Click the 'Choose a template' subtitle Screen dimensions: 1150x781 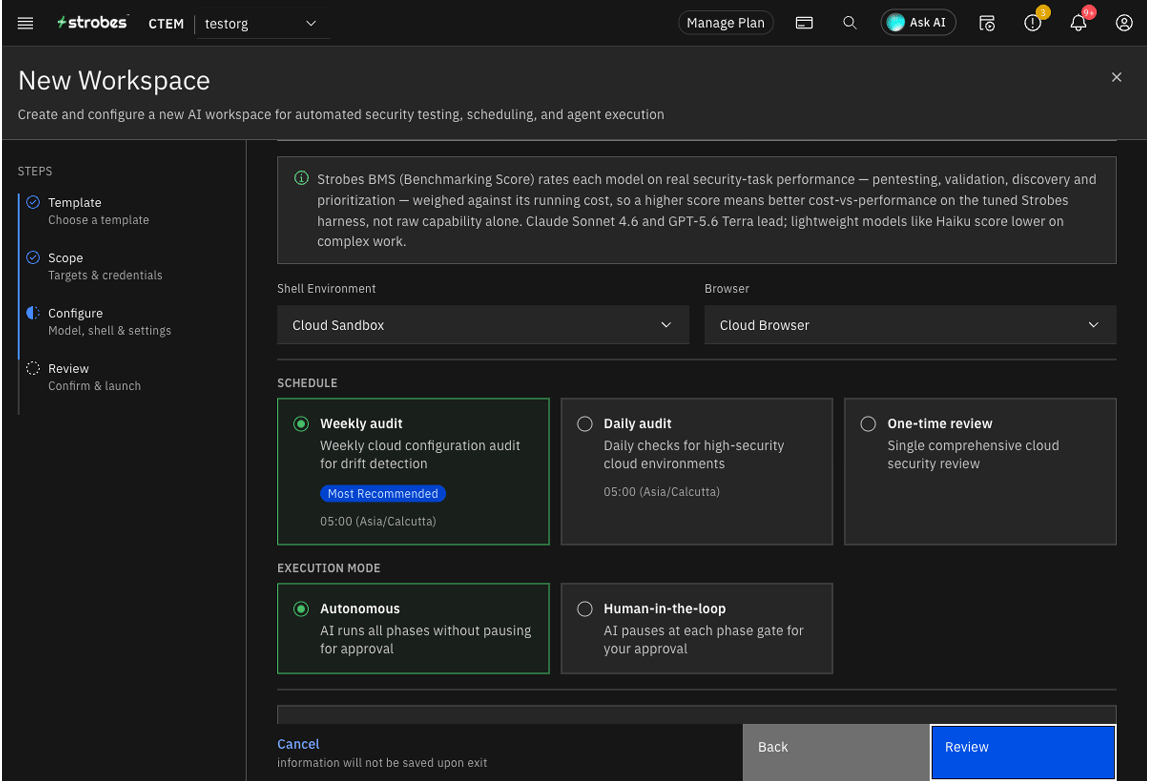point(98,220)
